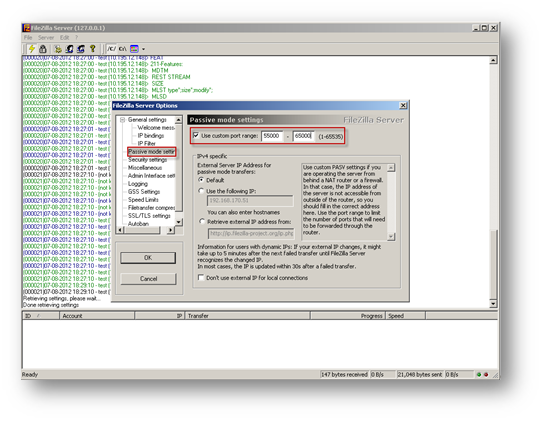The height and width of the screenshot is (422, 543).
Task: Click the help text box down scroll arrow
Action: 391,236
